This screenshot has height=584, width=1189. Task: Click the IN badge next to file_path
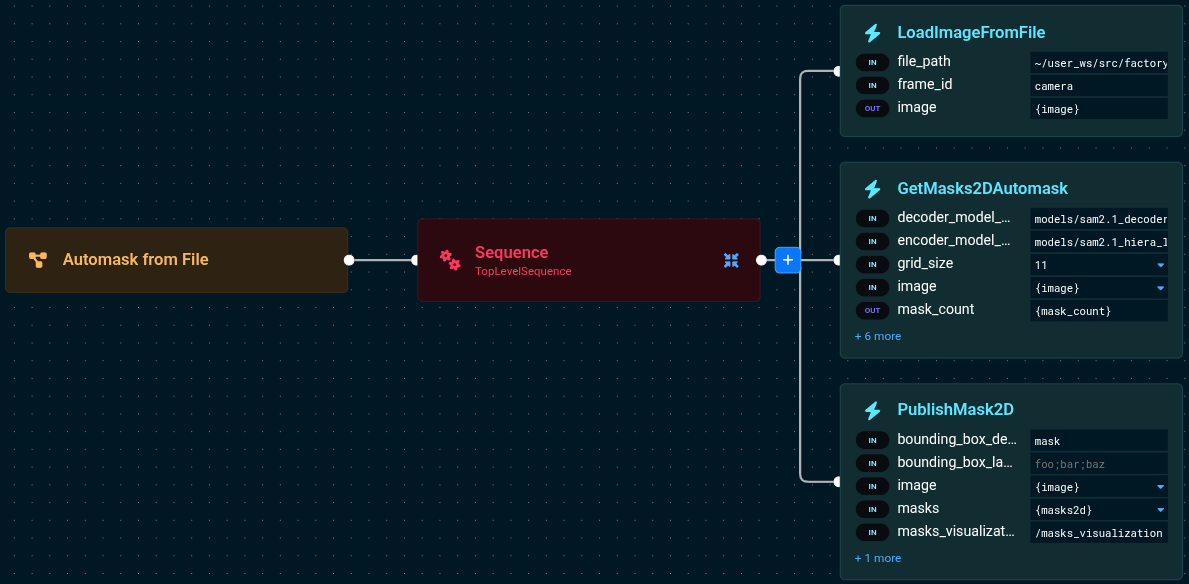tap(872, 61)
